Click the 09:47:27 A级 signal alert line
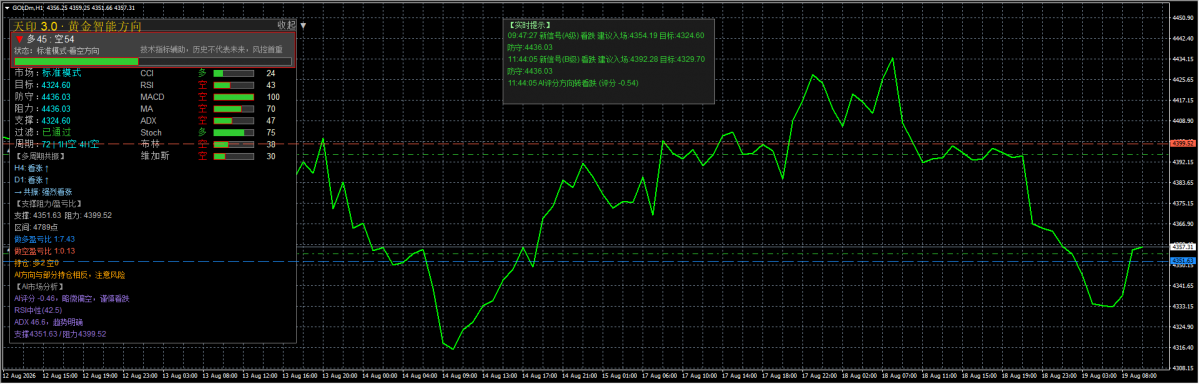Image resolution: width=1199 pixels, height=384 pixels. pyautogui.click(x=606, y=35)
